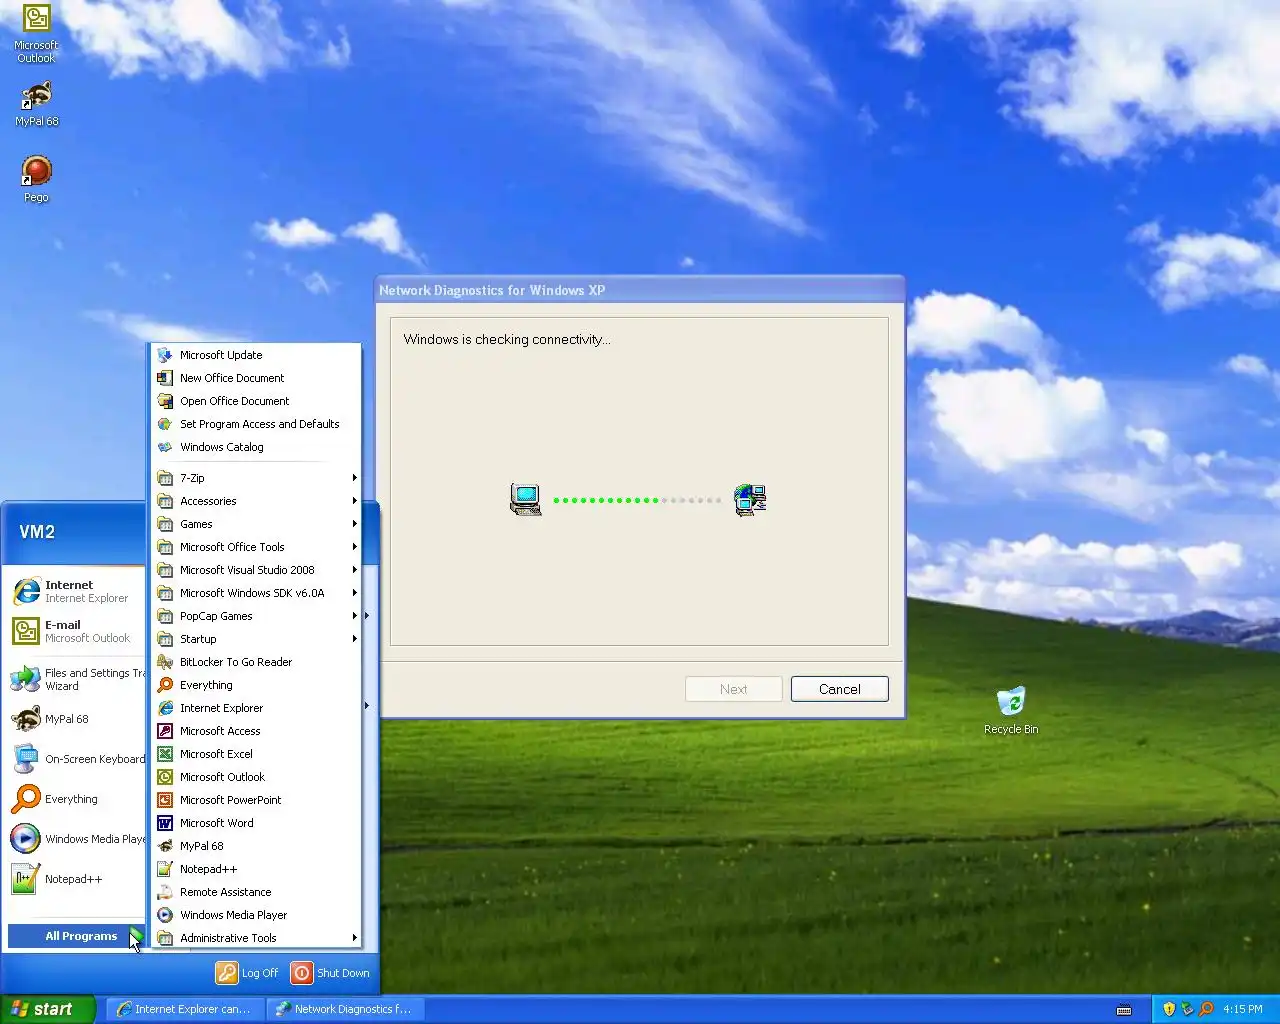The width and height of the screenshot is (1280, 1024).
Task: Click Windows Catalog icon
Action: 165,447
